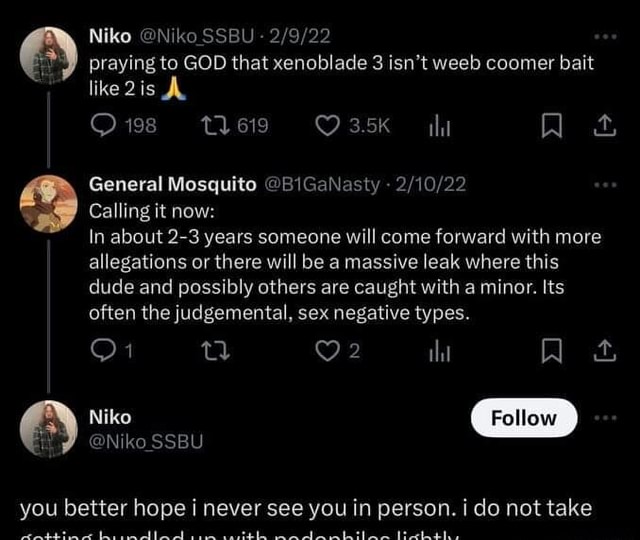
Task: Follow Niko's account
Action: pos(523,418)
